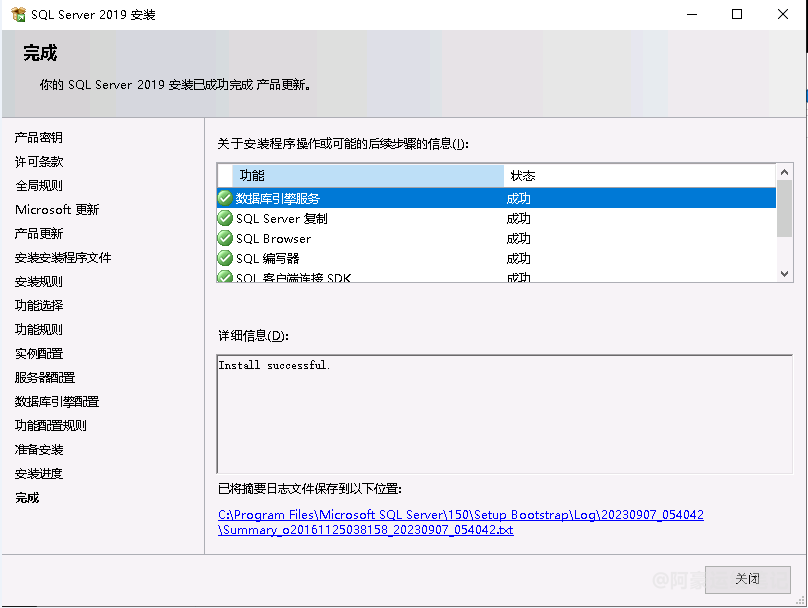The height and width of the screenshot is (608, 808).
Task: Click inside the 详细信息 text box
Action: pyautogui.click(x=504, y=414)
